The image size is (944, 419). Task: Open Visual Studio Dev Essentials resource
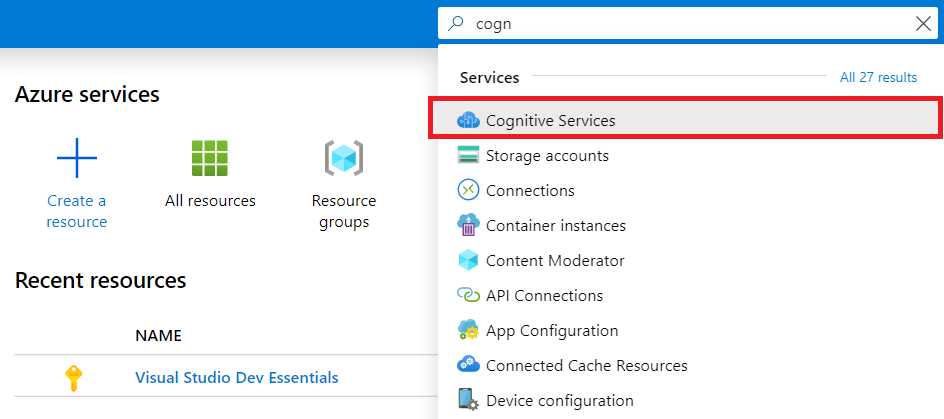click(x=237, y=377)
